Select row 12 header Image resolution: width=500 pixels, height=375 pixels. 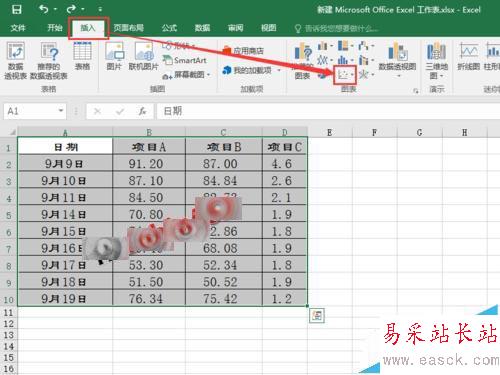(x=9, y=324)
